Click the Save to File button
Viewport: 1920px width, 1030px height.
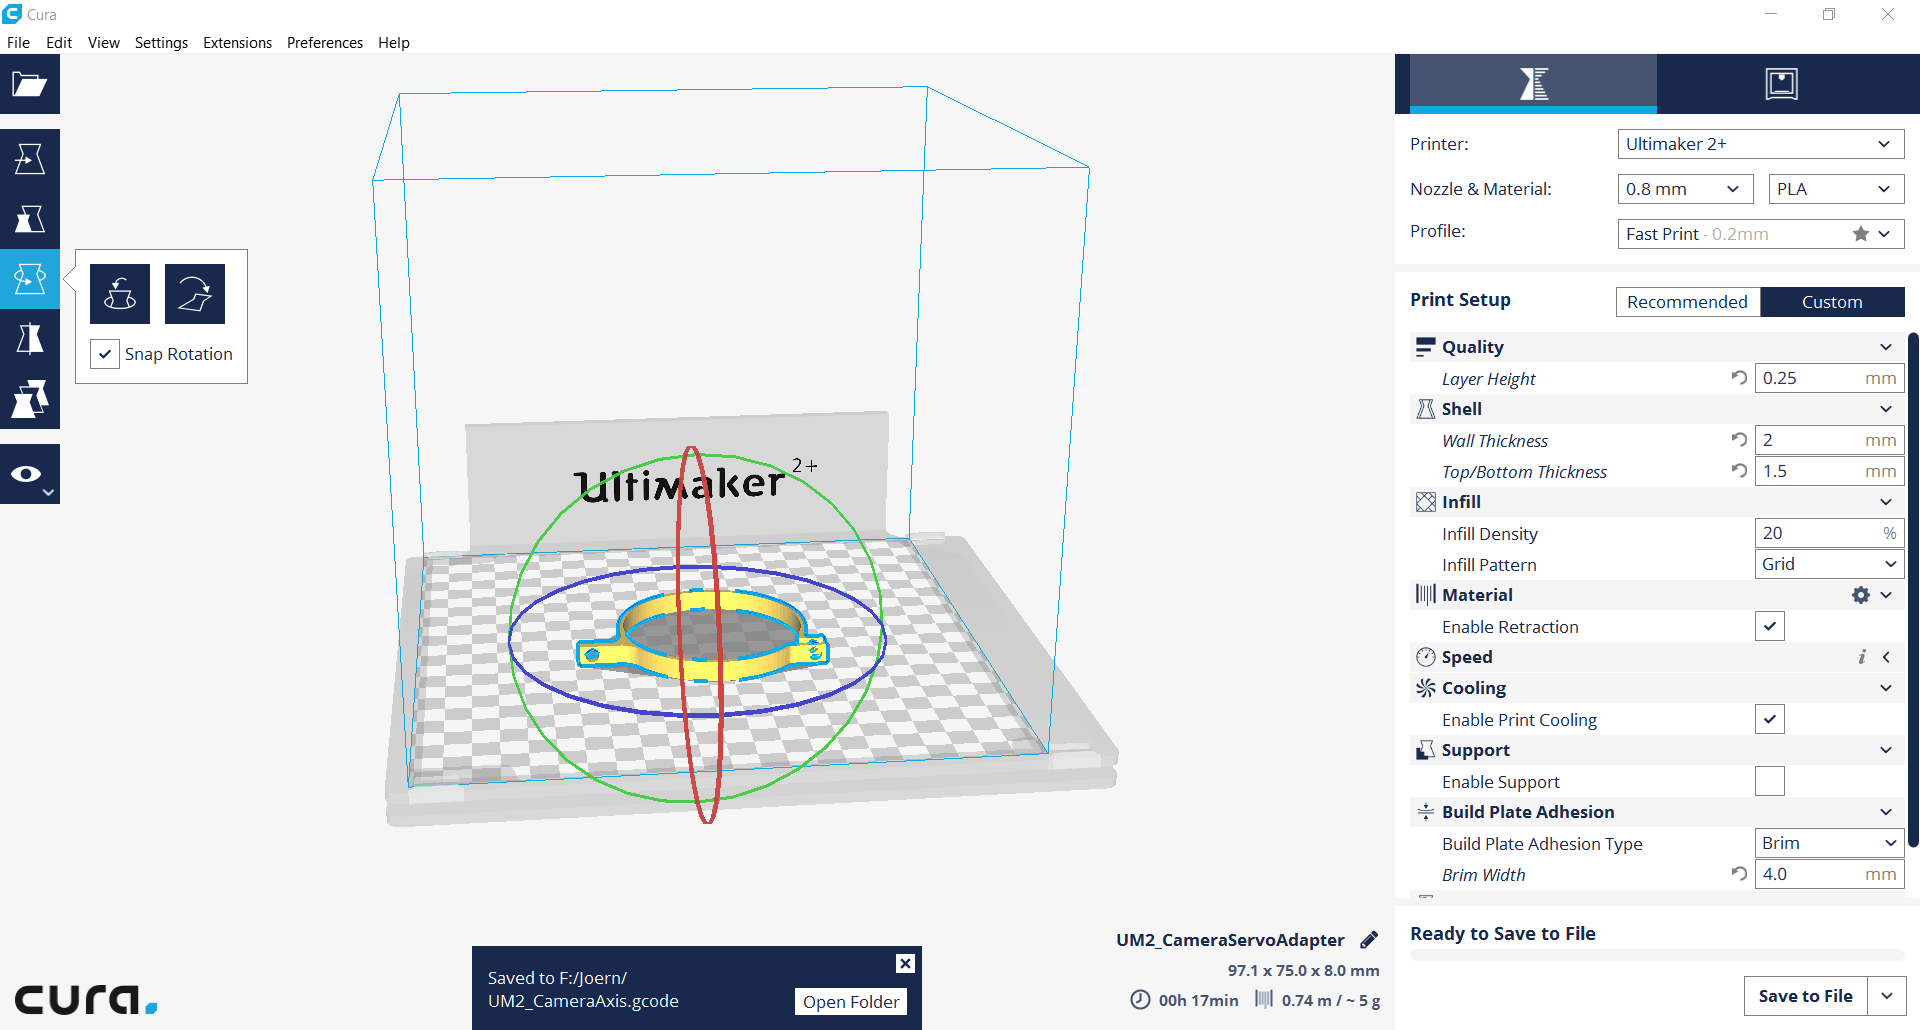[x=1806, y=996]
